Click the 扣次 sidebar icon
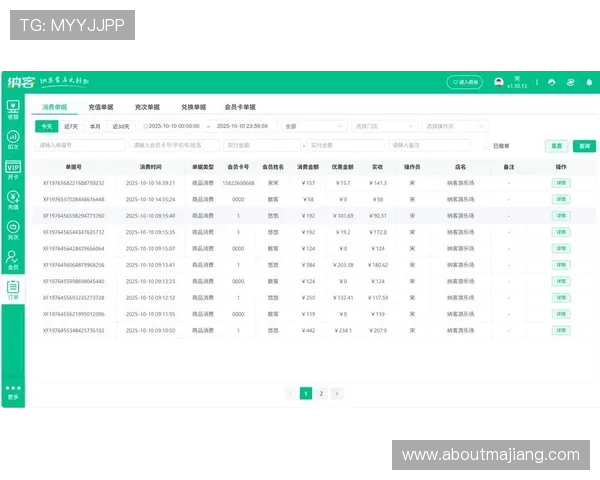Viewport: 600px width, 480px height. coord(13,138)
